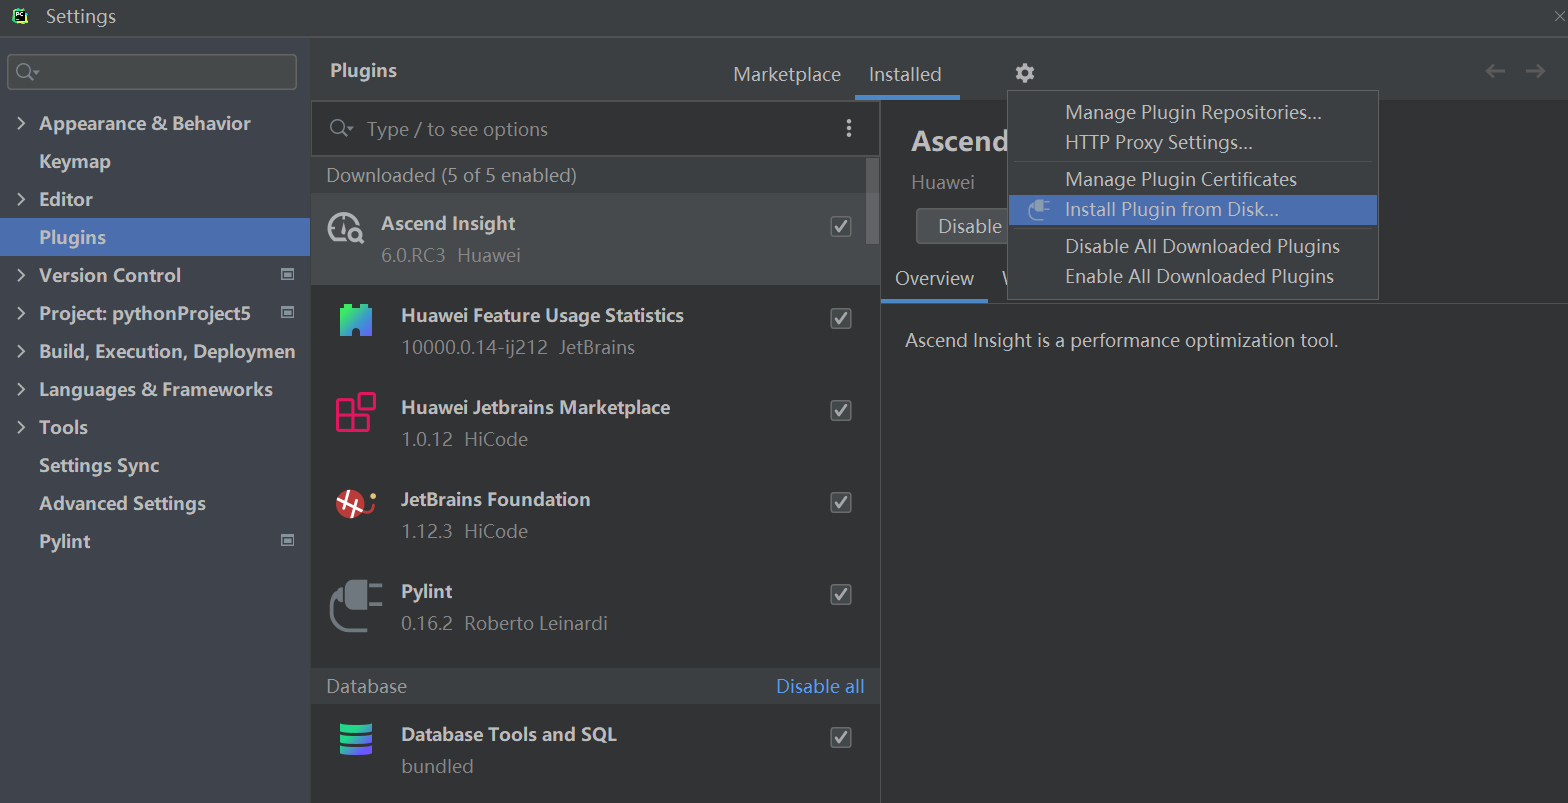Click the settings search magnifier icon
Image resolution: width=1568 pixels, height=803 pixels.
click(x=27, y=72)
